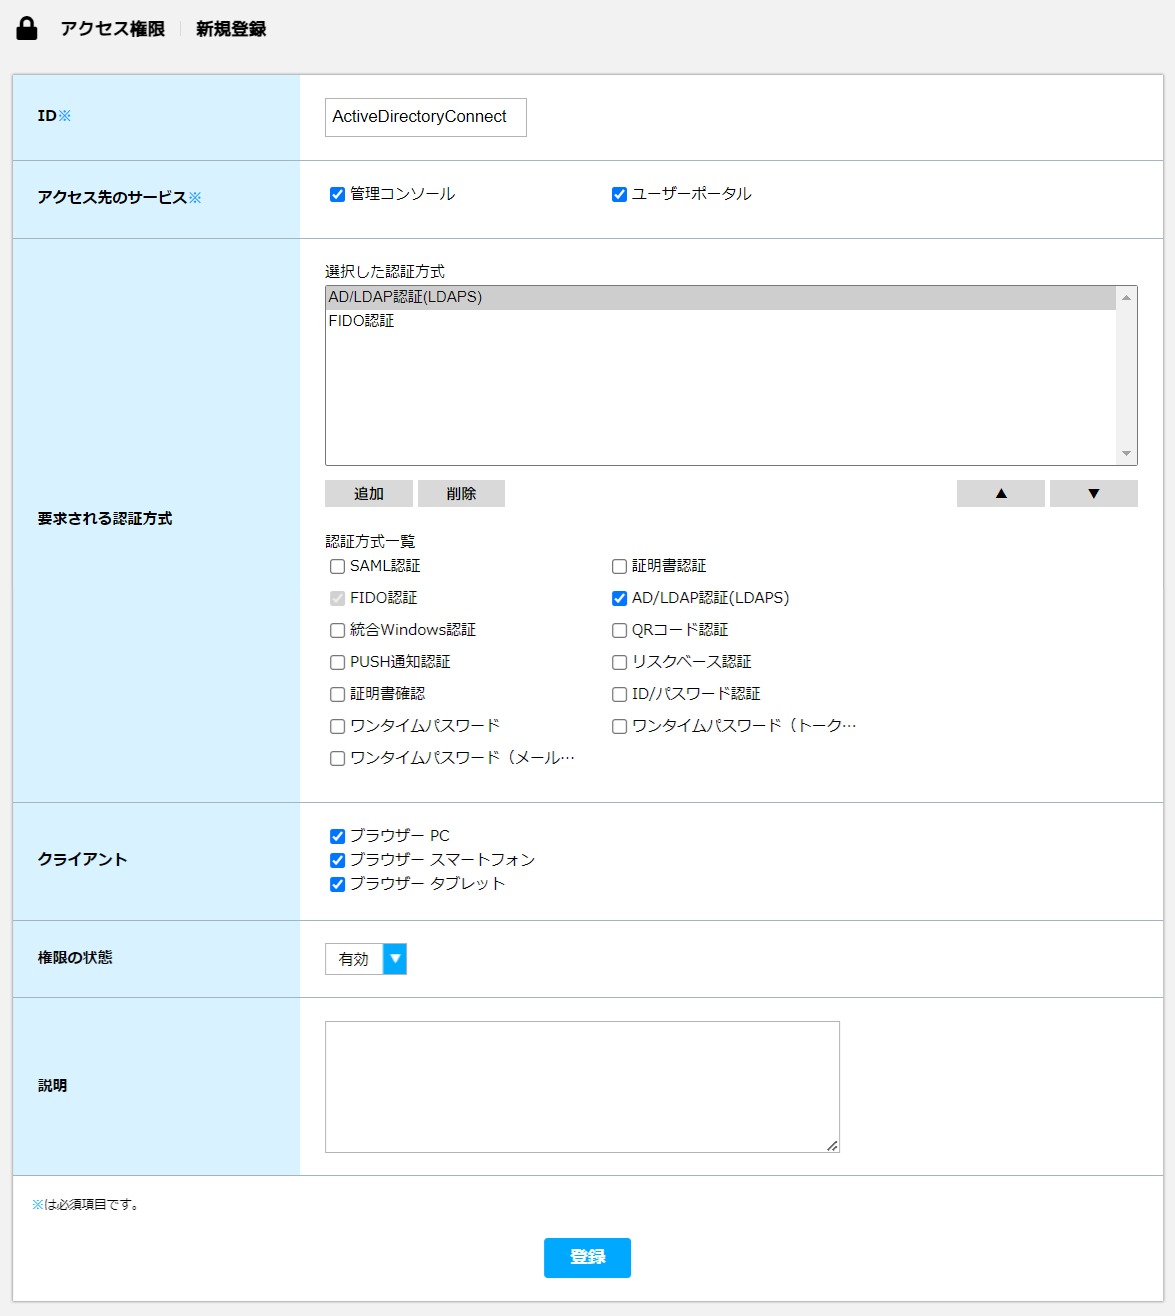This screenshot has height=1316, width=1175.
Task: Tick the ID/パスワード認証 checkbox
Action: coord(620,695)
